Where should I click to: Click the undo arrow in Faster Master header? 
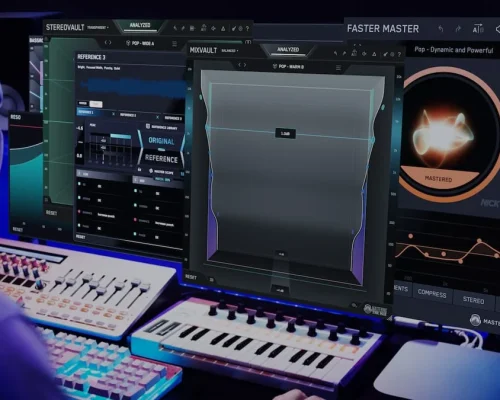[x=441, y=29]
